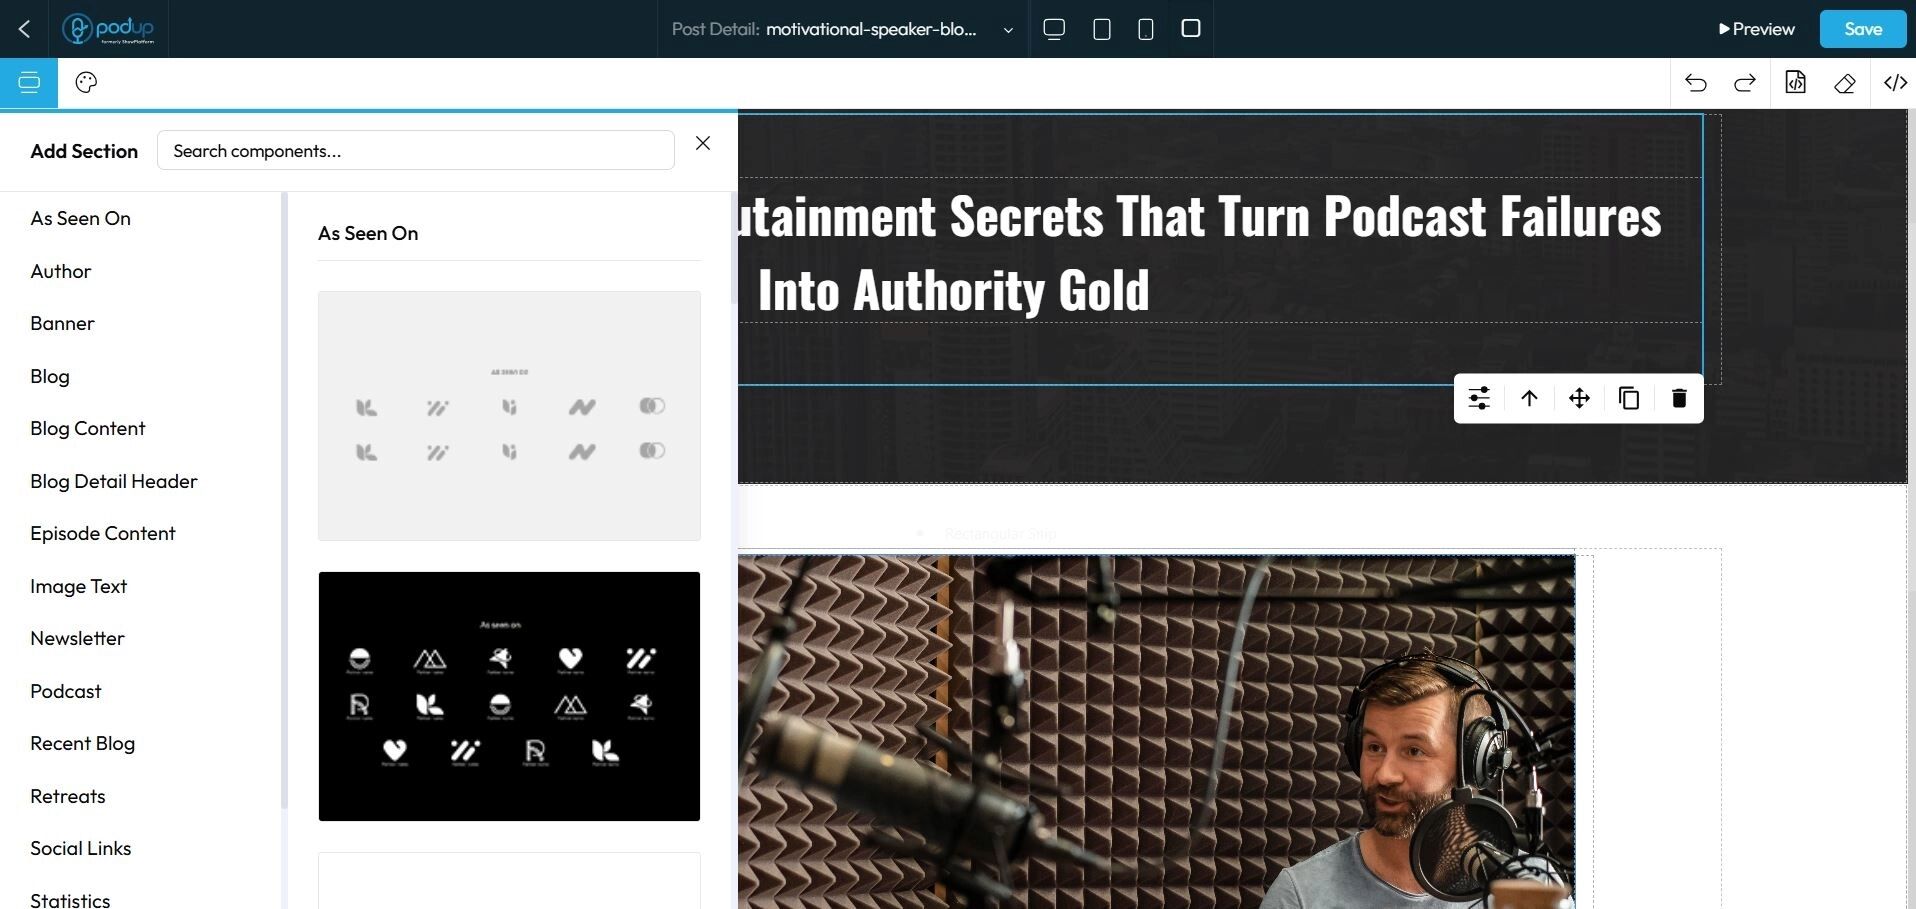
Task: Select the Blog Content category
Action: point(88,428)
